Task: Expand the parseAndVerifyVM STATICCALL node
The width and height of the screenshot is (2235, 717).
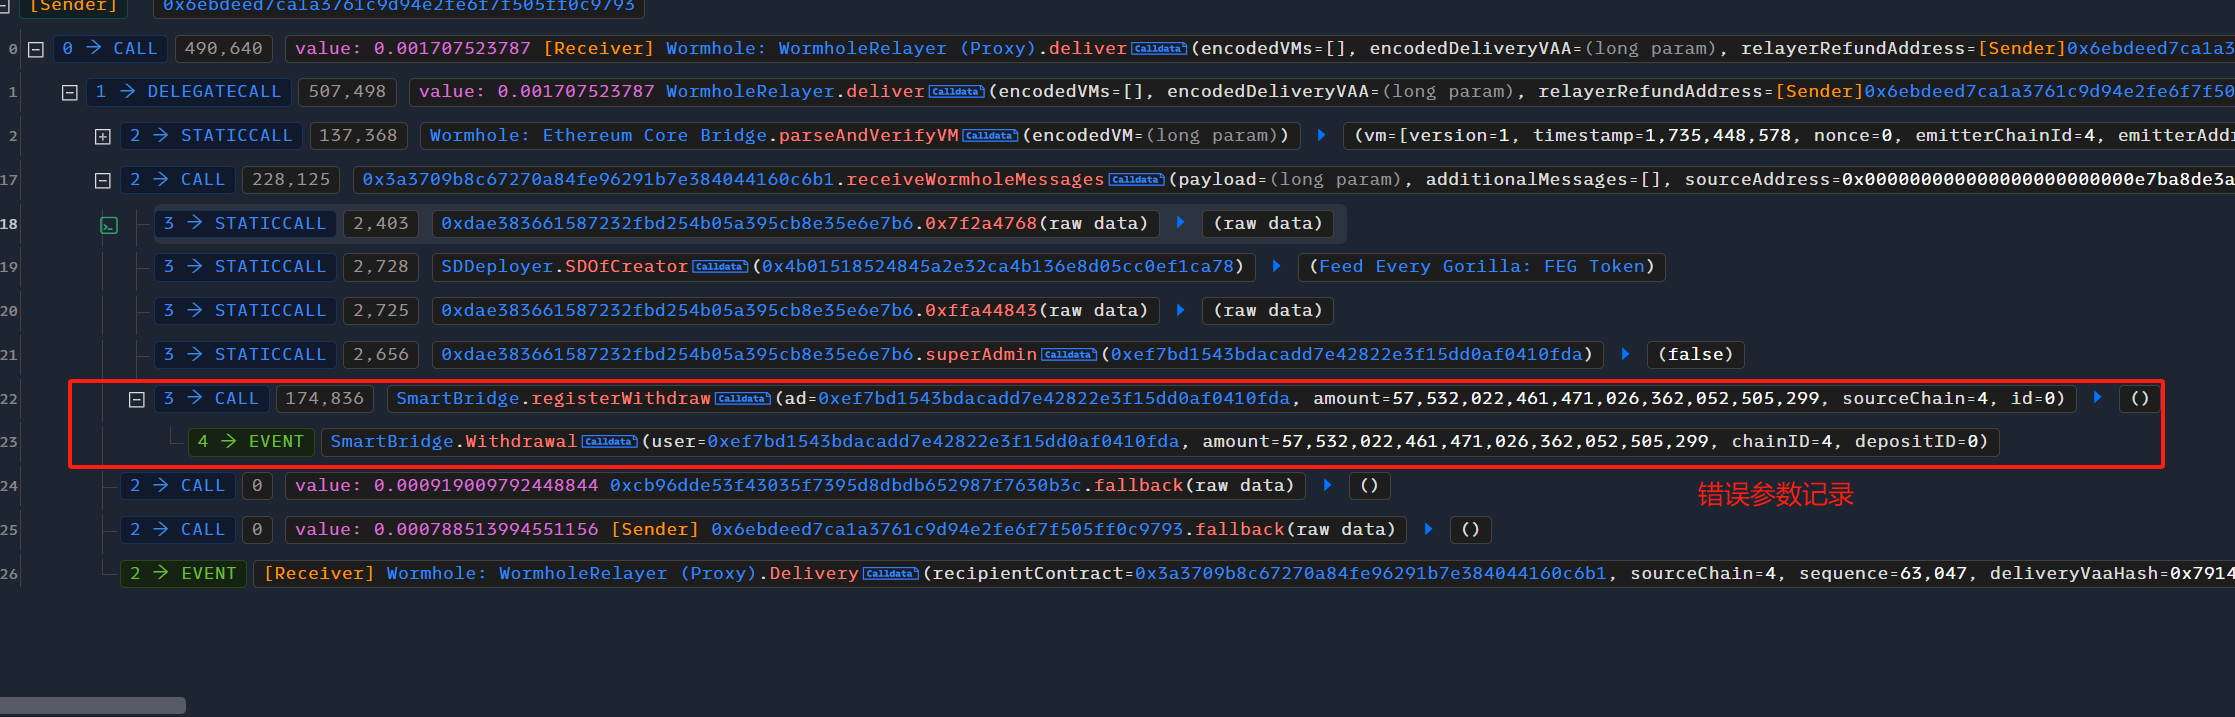Action: pos(103,136)
